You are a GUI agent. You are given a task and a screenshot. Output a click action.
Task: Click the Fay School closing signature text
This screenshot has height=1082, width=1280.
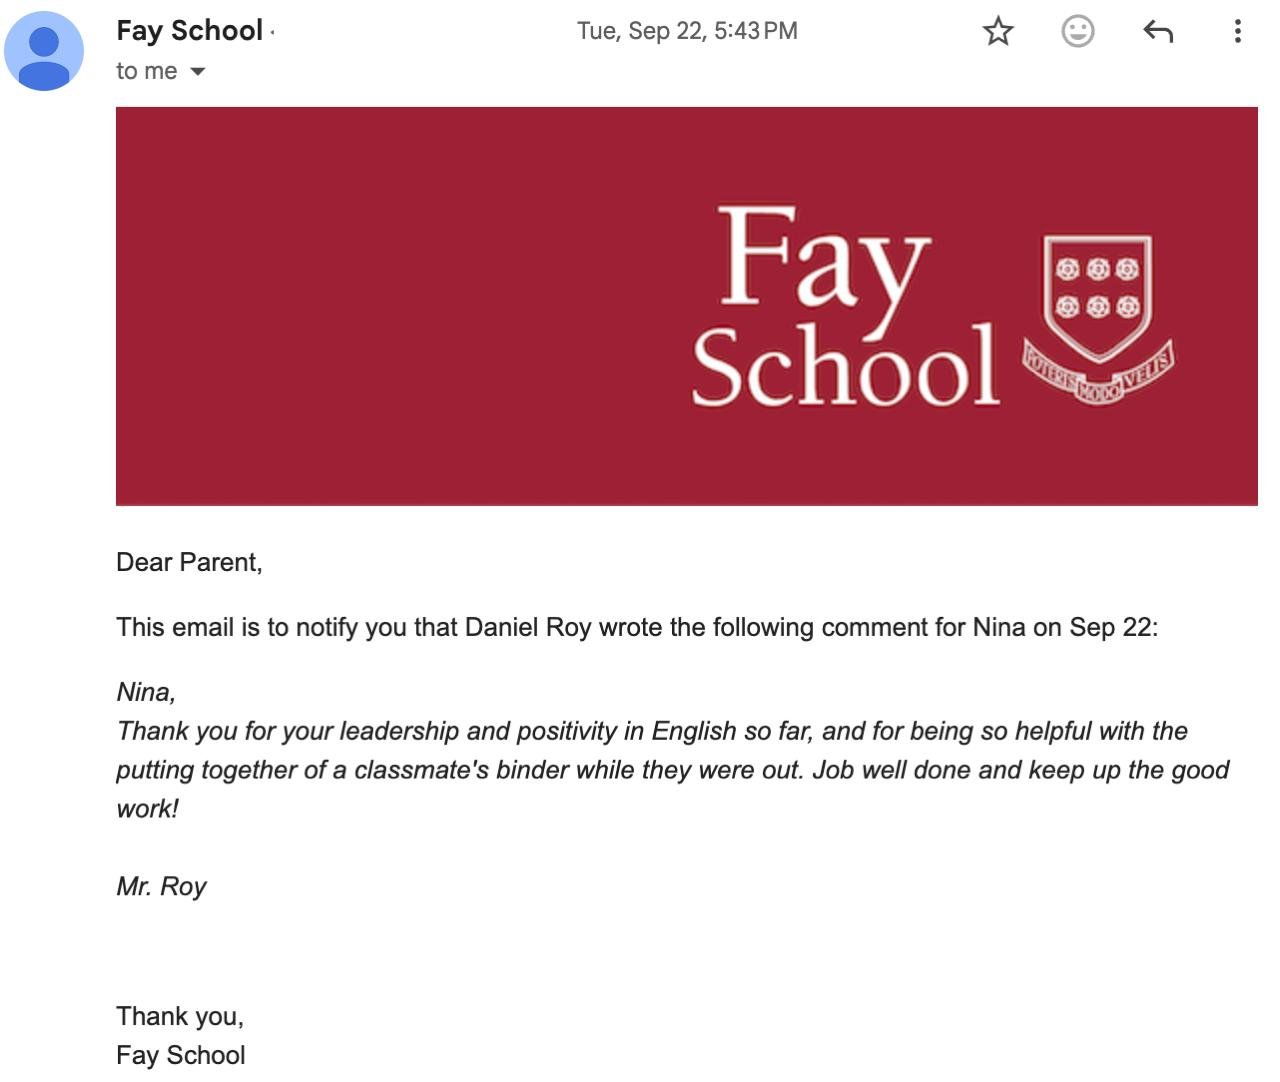[180, 1055]
